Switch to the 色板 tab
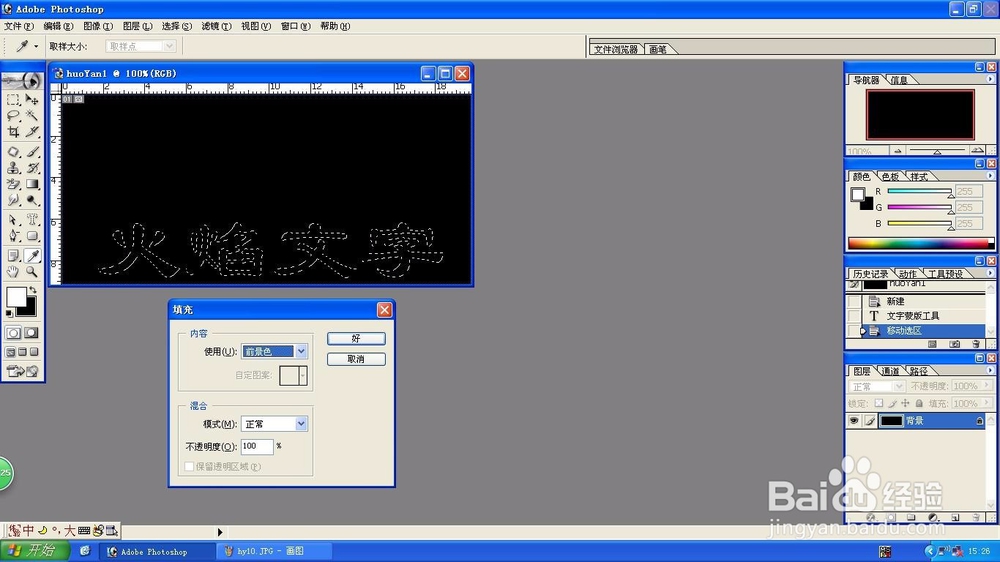Image resolution: width=1000 pixels, height=562 pixels. click(x=890, y=177)
